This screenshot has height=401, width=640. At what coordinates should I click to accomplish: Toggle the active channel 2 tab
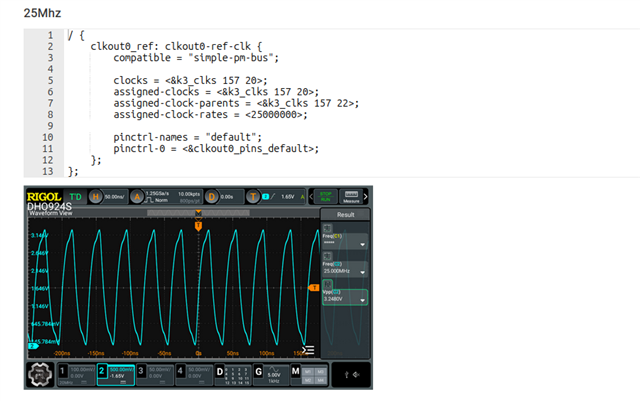pos(116,375)
